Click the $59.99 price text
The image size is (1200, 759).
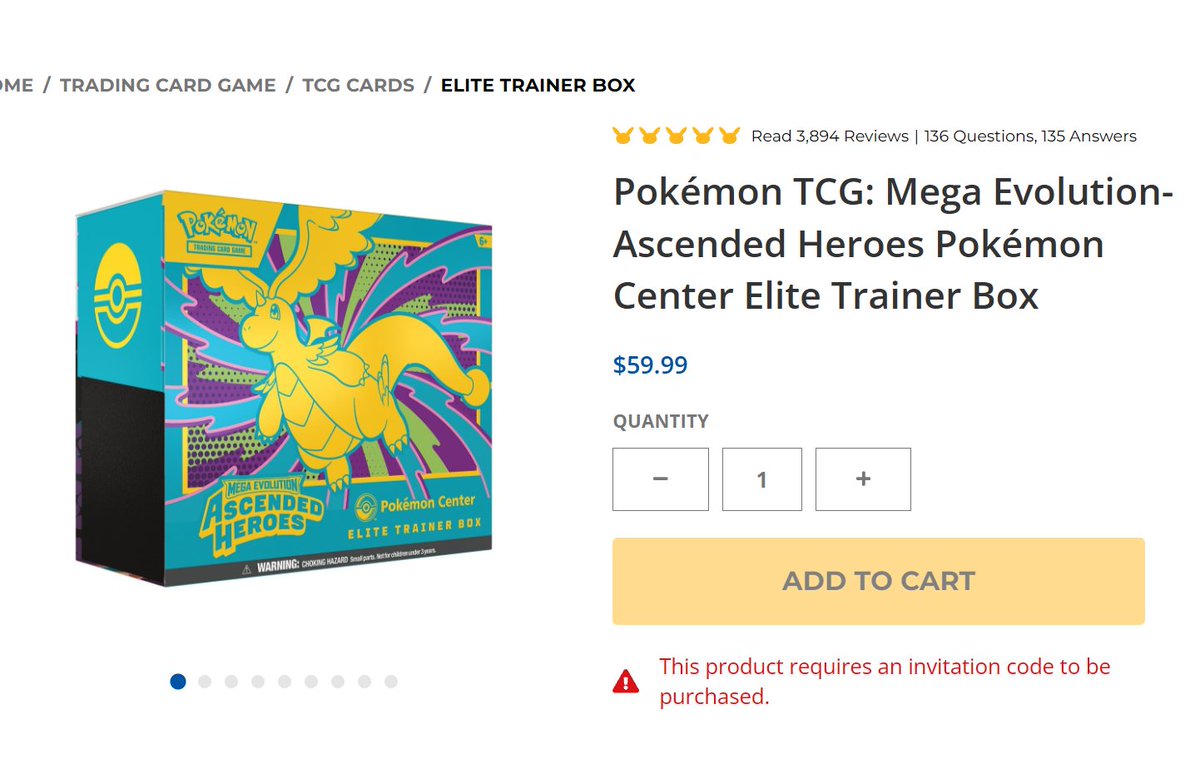650,365
